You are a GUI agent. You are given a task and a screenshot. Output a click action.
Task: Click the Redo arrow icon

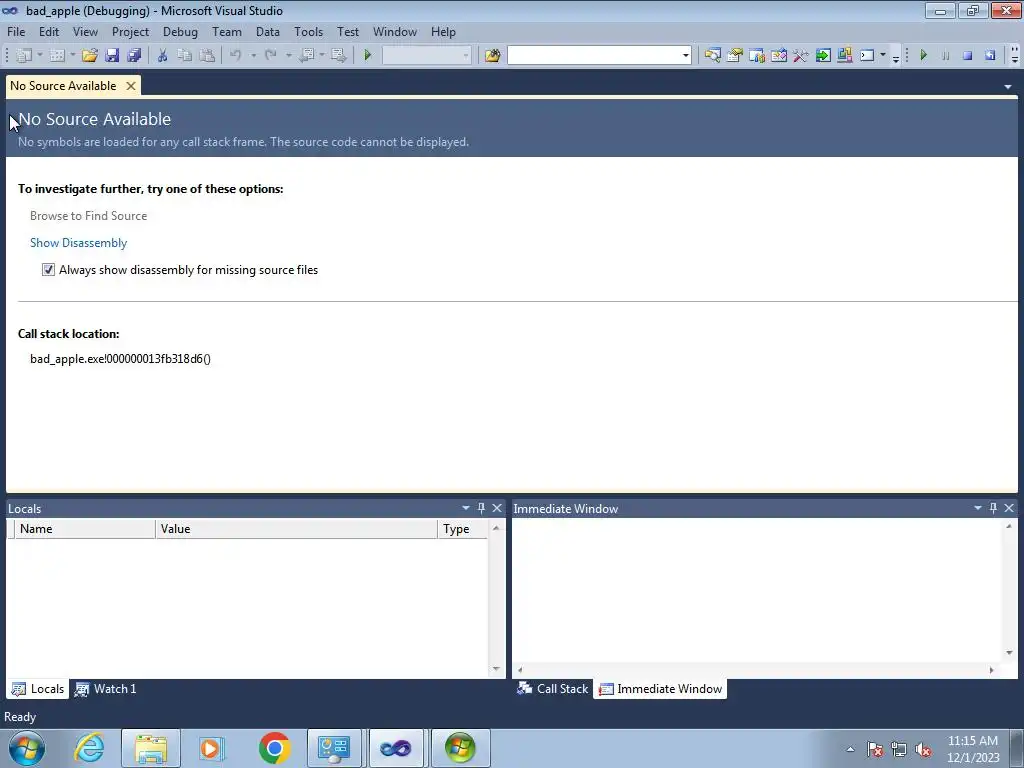(270, 56)
